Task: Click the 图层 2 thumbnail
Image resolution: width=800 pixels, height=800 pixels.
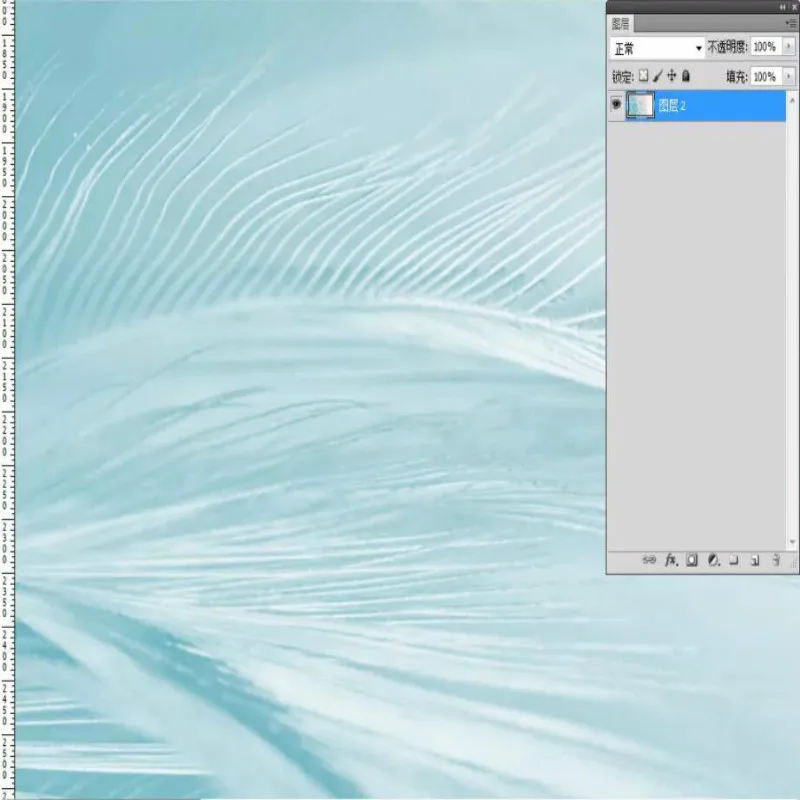Action: tap(640, 106)
